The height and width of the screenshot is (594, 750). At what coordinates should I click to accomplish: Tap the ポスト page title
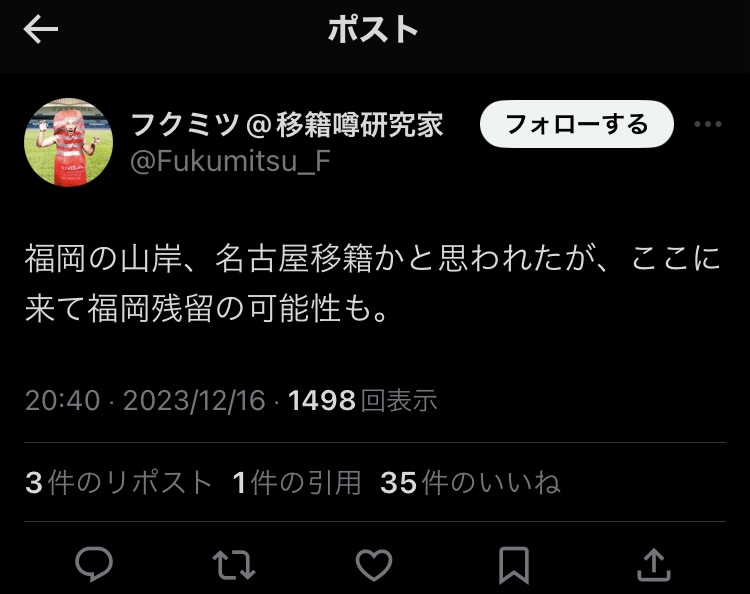click(x=373, y=29)
